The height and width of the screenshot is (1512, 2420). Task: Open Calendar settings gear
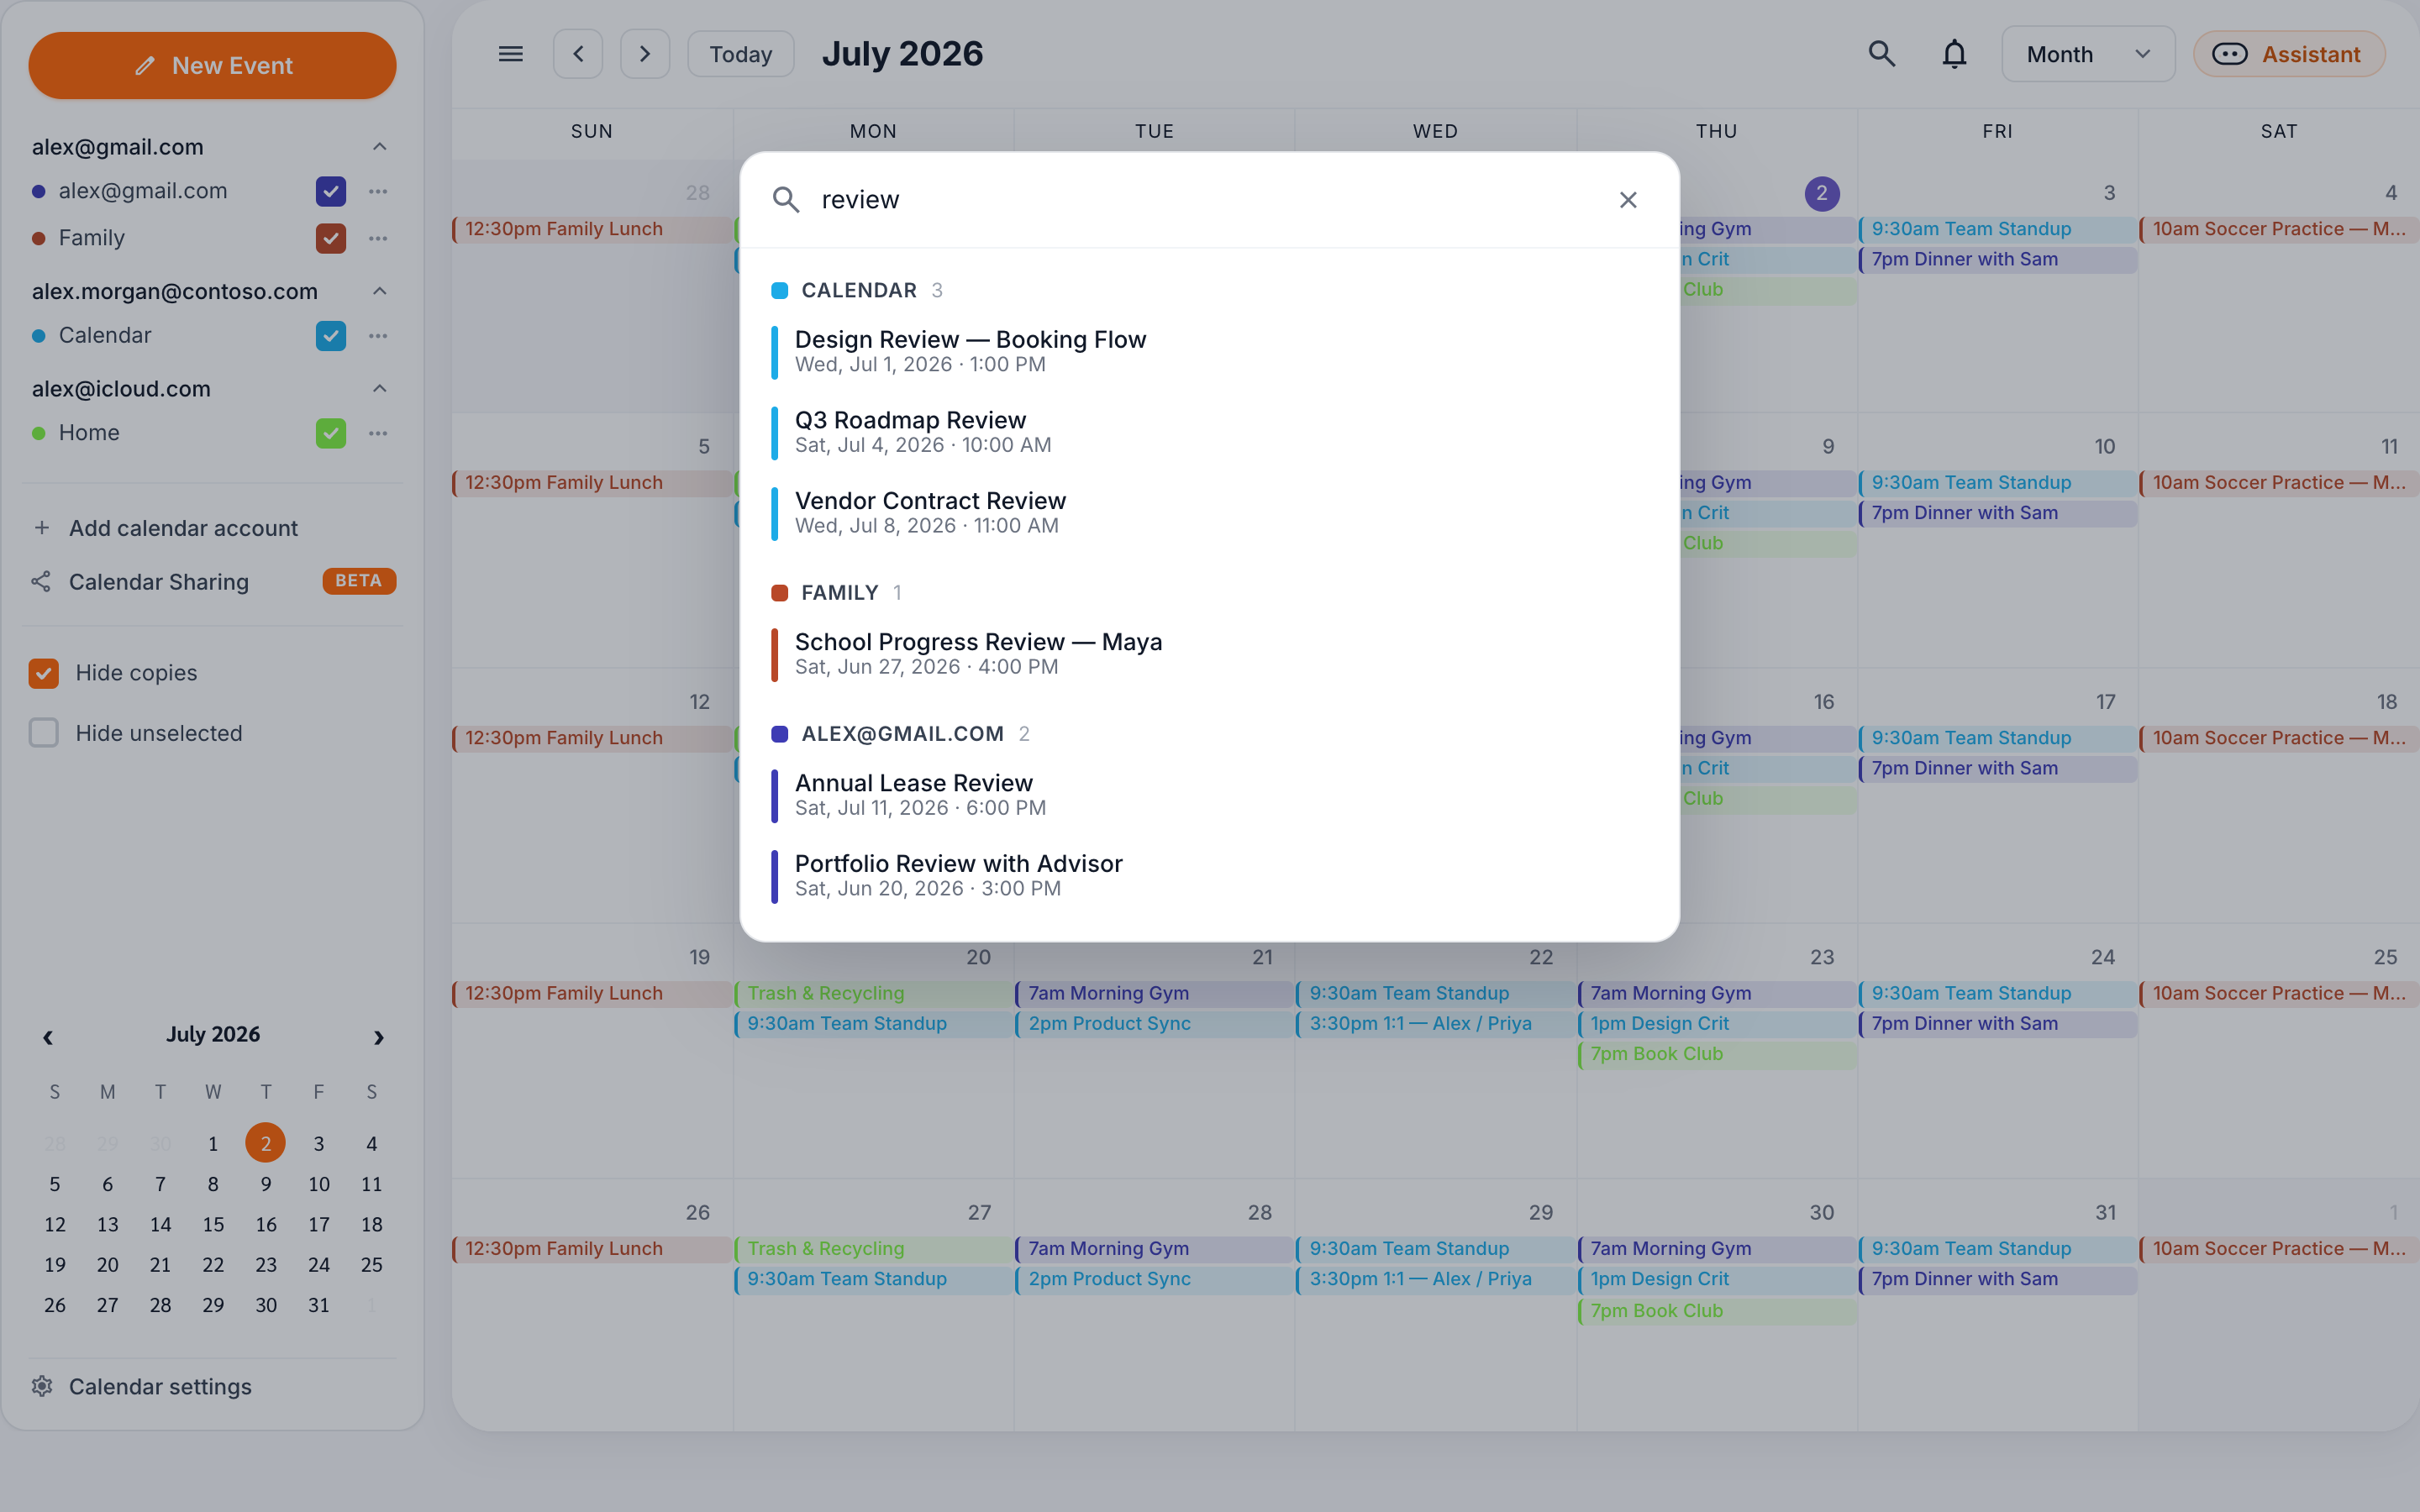click(42, 1386)
